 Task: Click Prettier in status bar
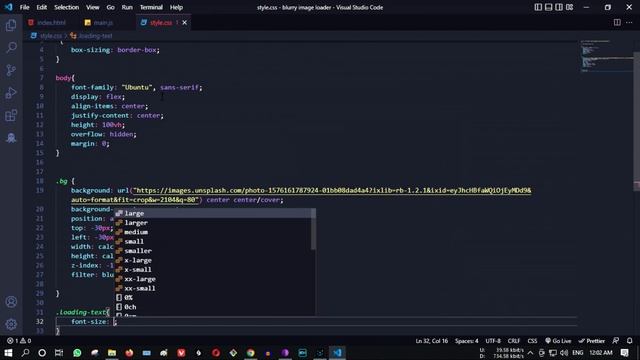pyautogui.click(x=591, y=341)
